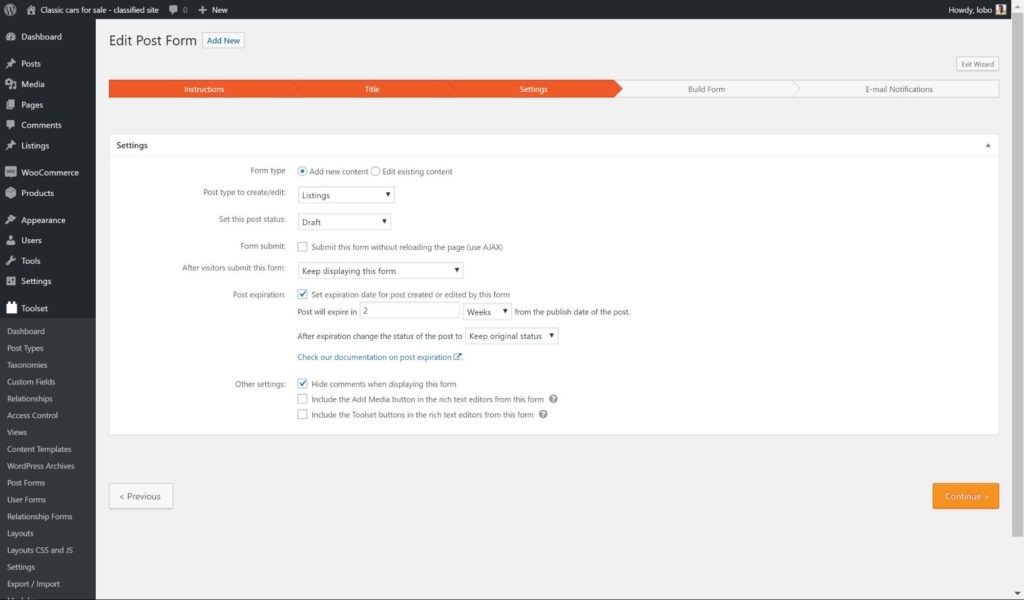This screenshot has width=1024, height=600.
Task: Open the comments bubble icon in admin bar
Action: pyautogui.click(x=173, y=10)
